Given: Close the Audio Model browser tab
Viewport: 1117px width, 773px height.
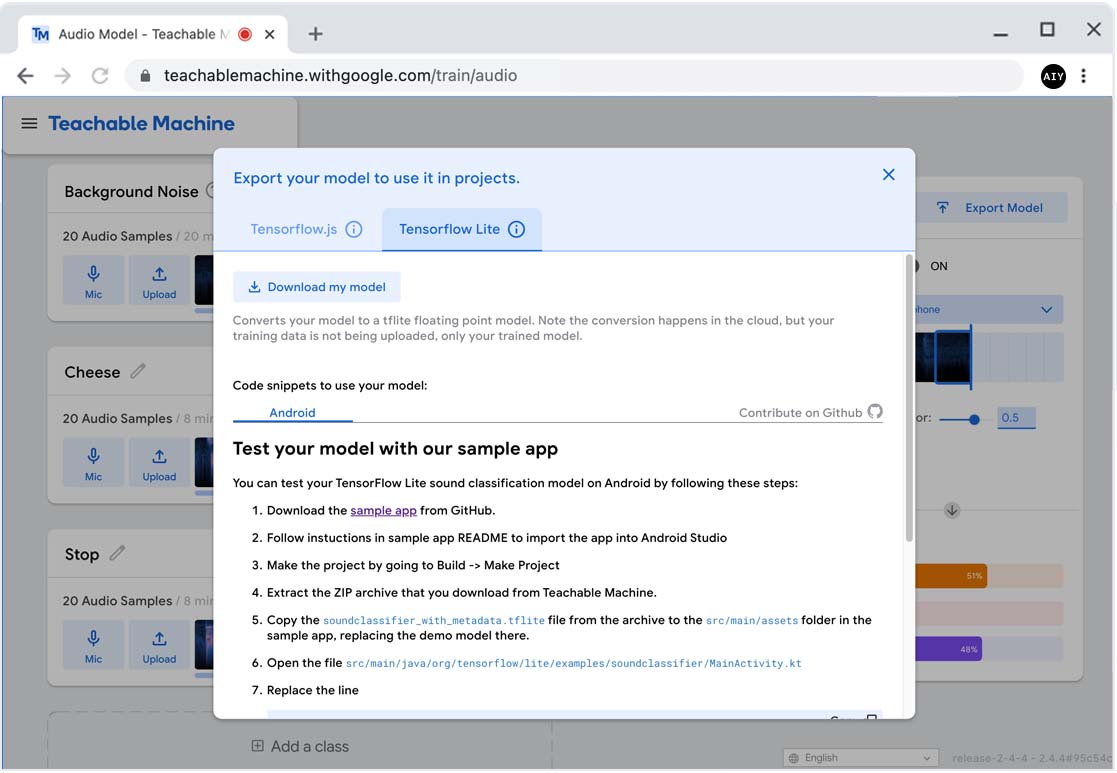Looking at the screenshot, I should [x=269, y=34].
